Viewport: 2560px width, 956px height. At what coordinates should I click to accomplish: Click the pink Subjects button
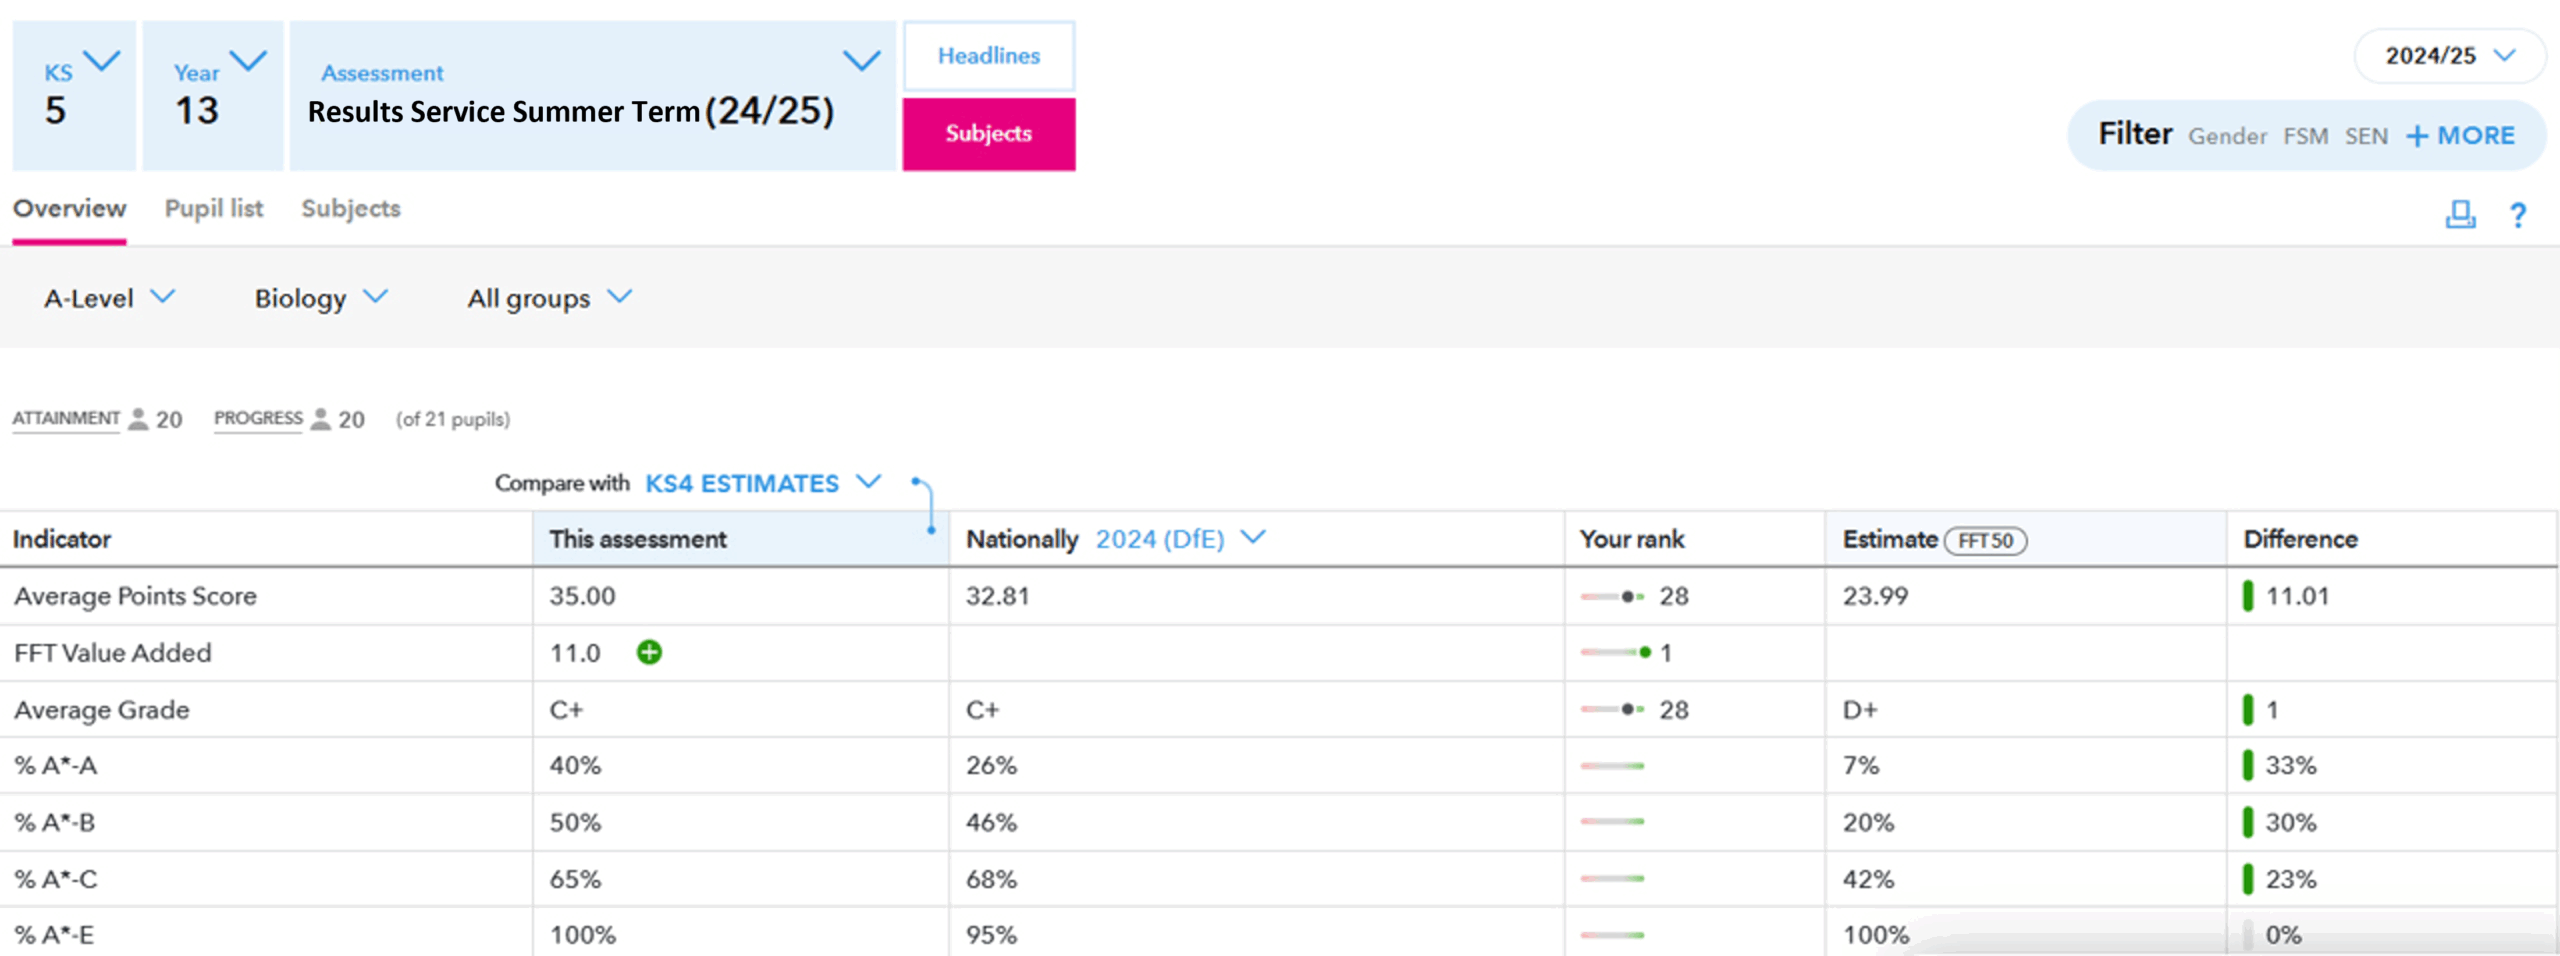point(989,134)
